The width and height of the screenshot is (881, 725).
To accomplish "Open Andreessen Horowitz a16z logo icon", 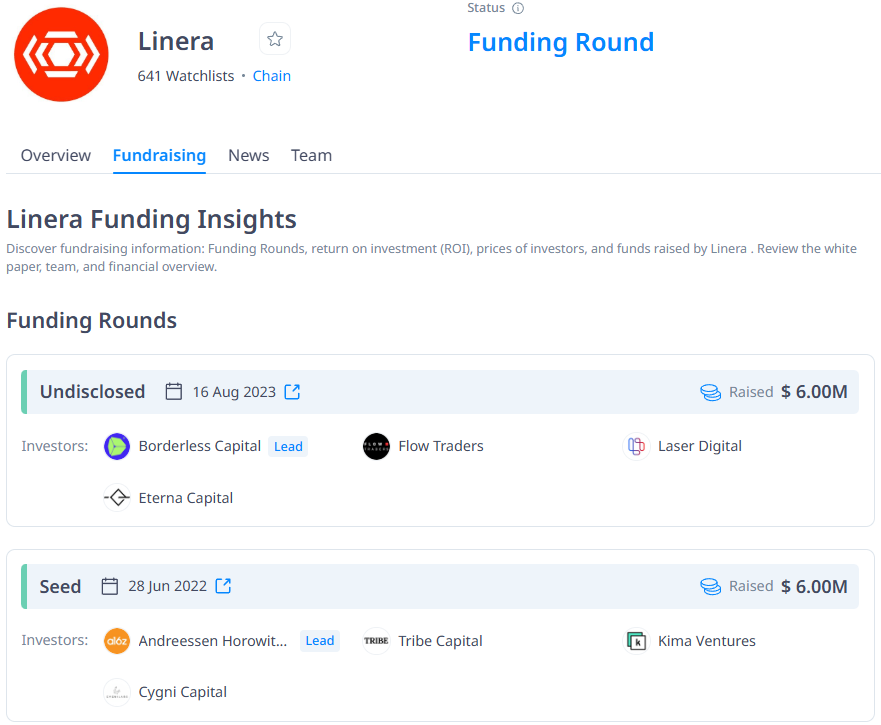I will (117, 641).
